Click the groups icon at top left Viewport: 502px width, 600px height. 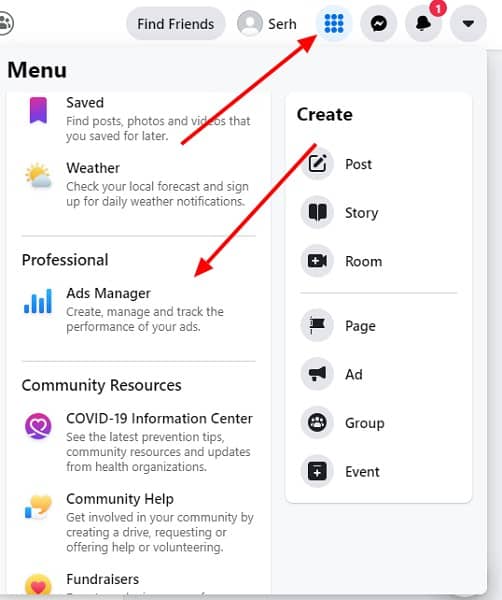pos(5,23)
